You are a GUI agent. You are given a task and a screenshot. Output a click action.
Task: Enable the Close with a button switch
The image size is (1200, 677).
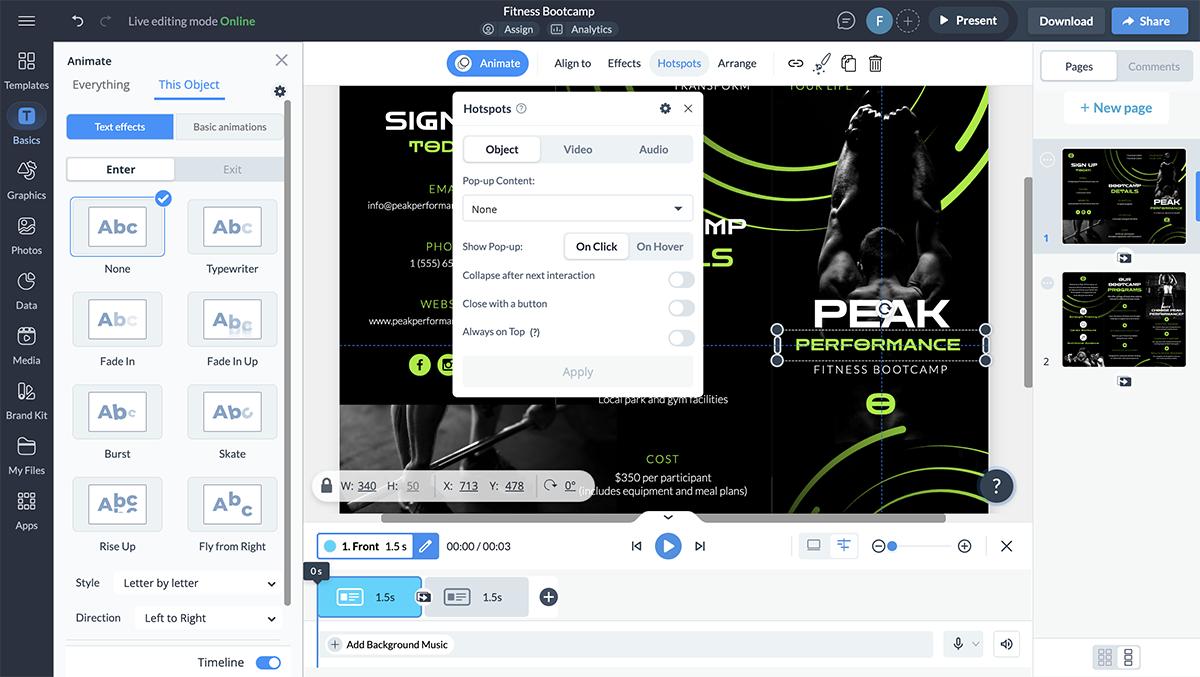tap(681, 308)
